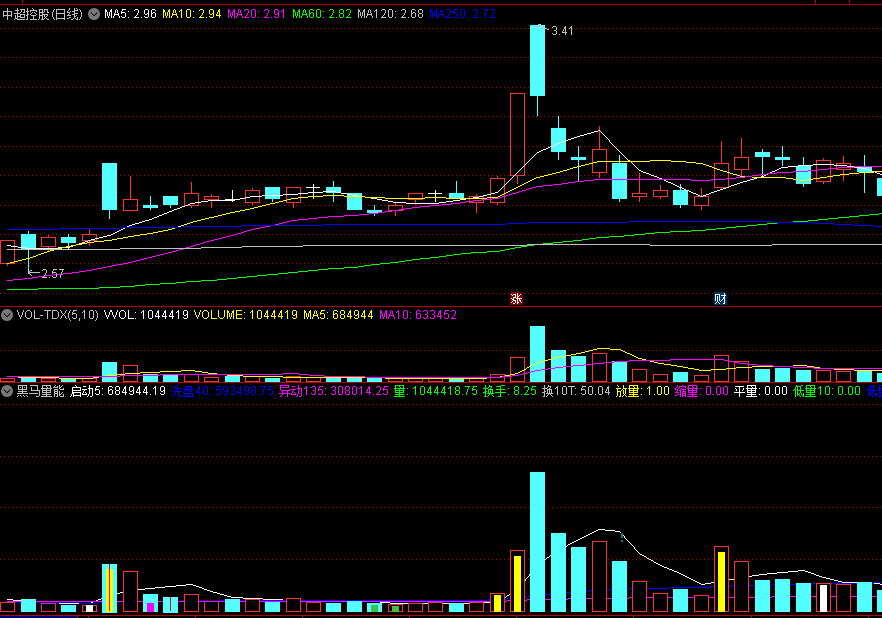Select the tallest cyan bar in VOL-TDX panel

(x=538, y=354)
